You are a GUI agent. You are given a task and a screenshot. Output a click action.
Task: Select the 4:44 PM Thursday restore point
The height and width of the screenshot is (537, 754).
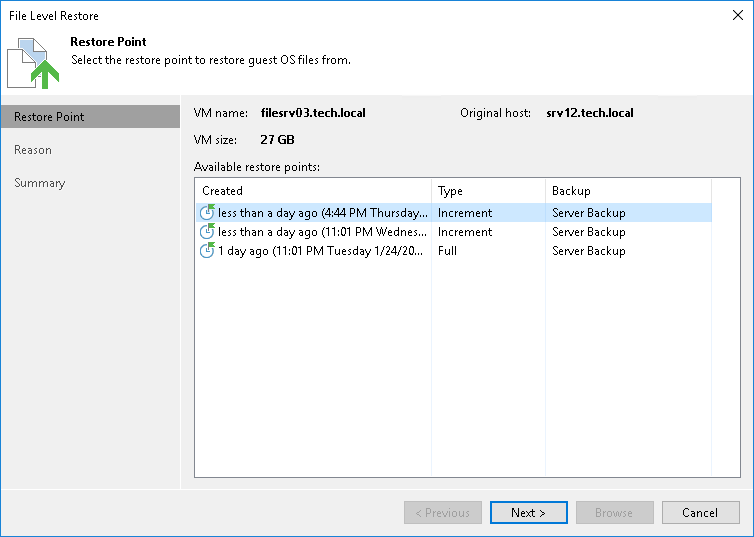pyautogui.click(x=454, y=212)
